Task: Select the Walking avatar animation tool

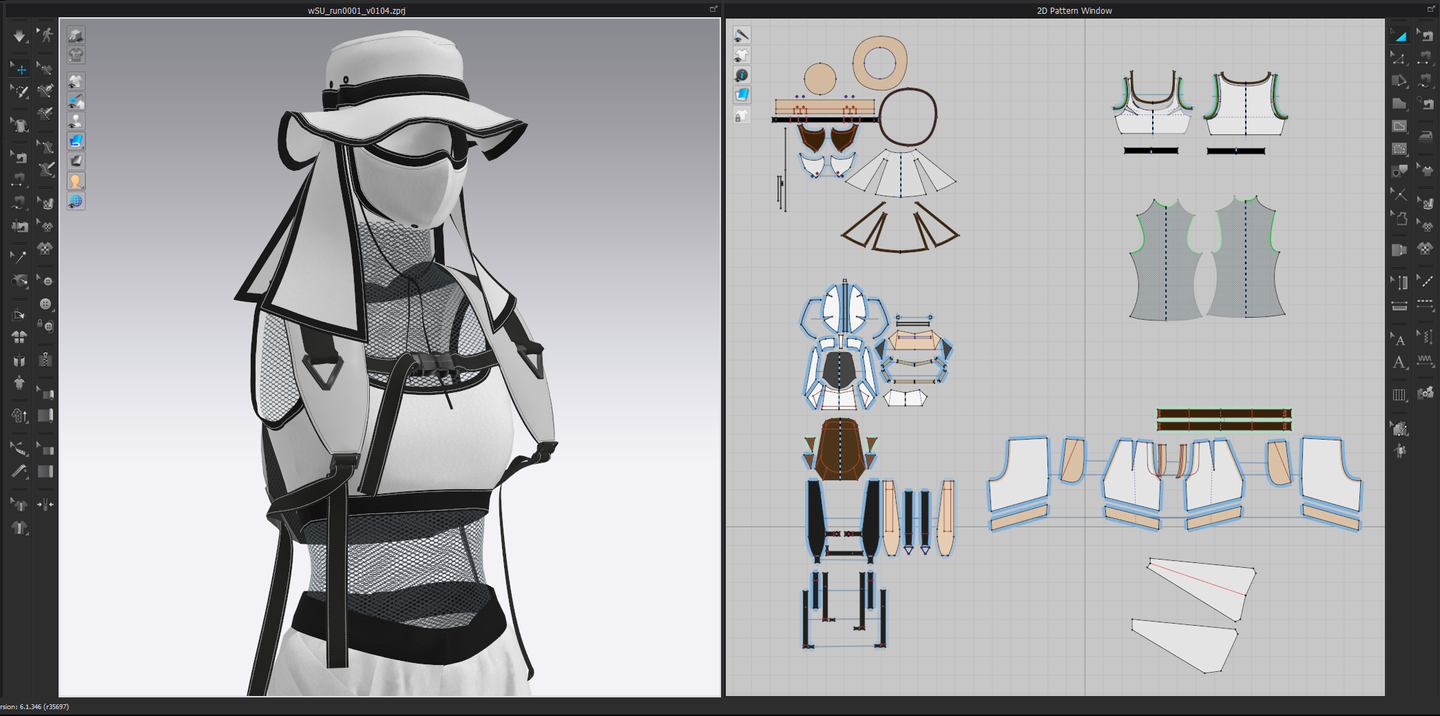Action: [45, 36]
